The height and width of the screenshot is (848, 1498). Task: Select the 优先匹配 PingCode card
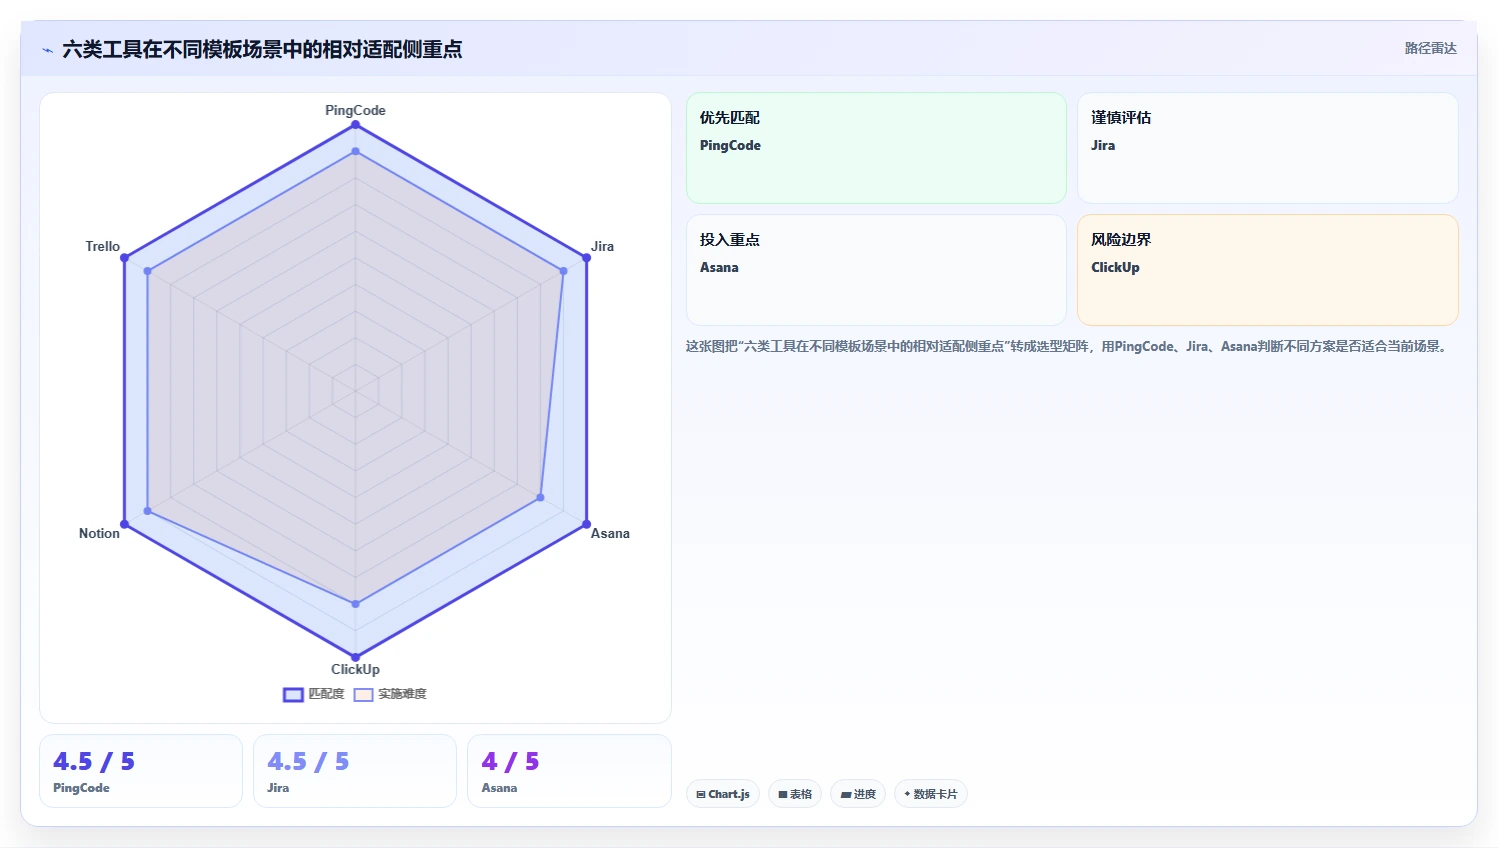point(876,148)
